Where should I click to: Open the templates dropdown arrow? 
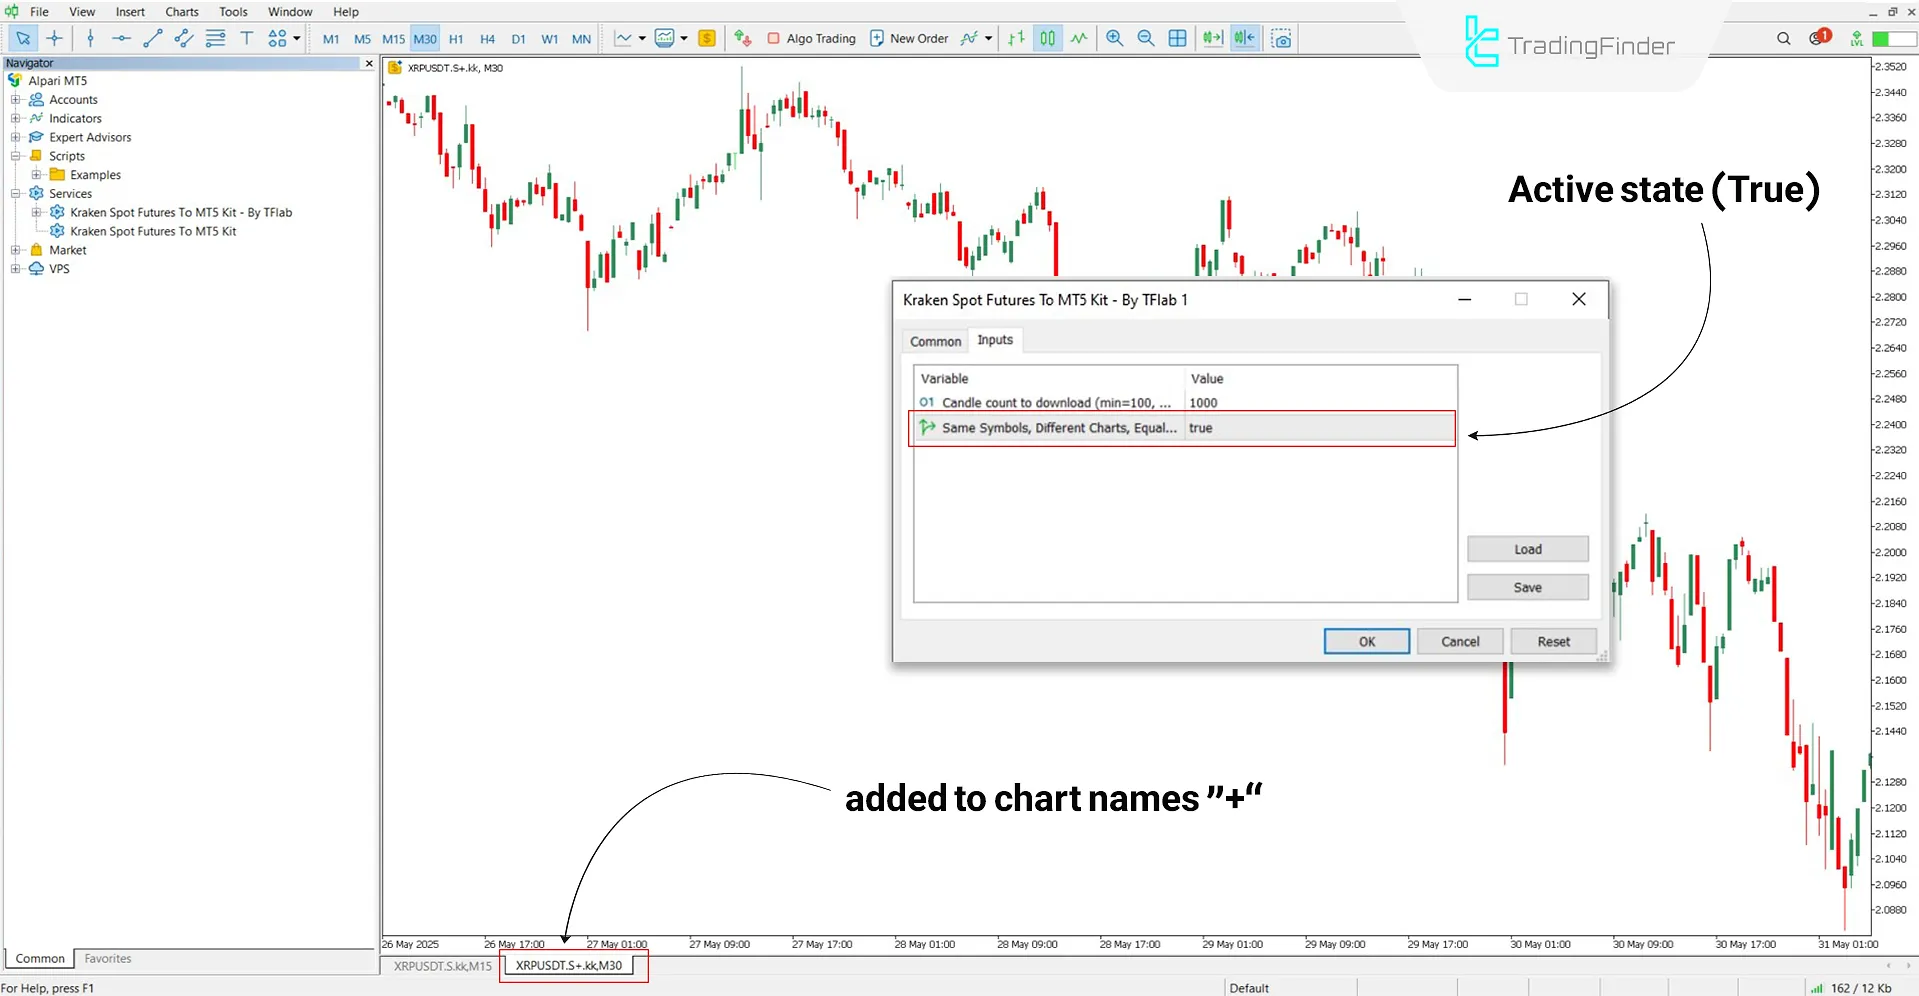(684, 38)
